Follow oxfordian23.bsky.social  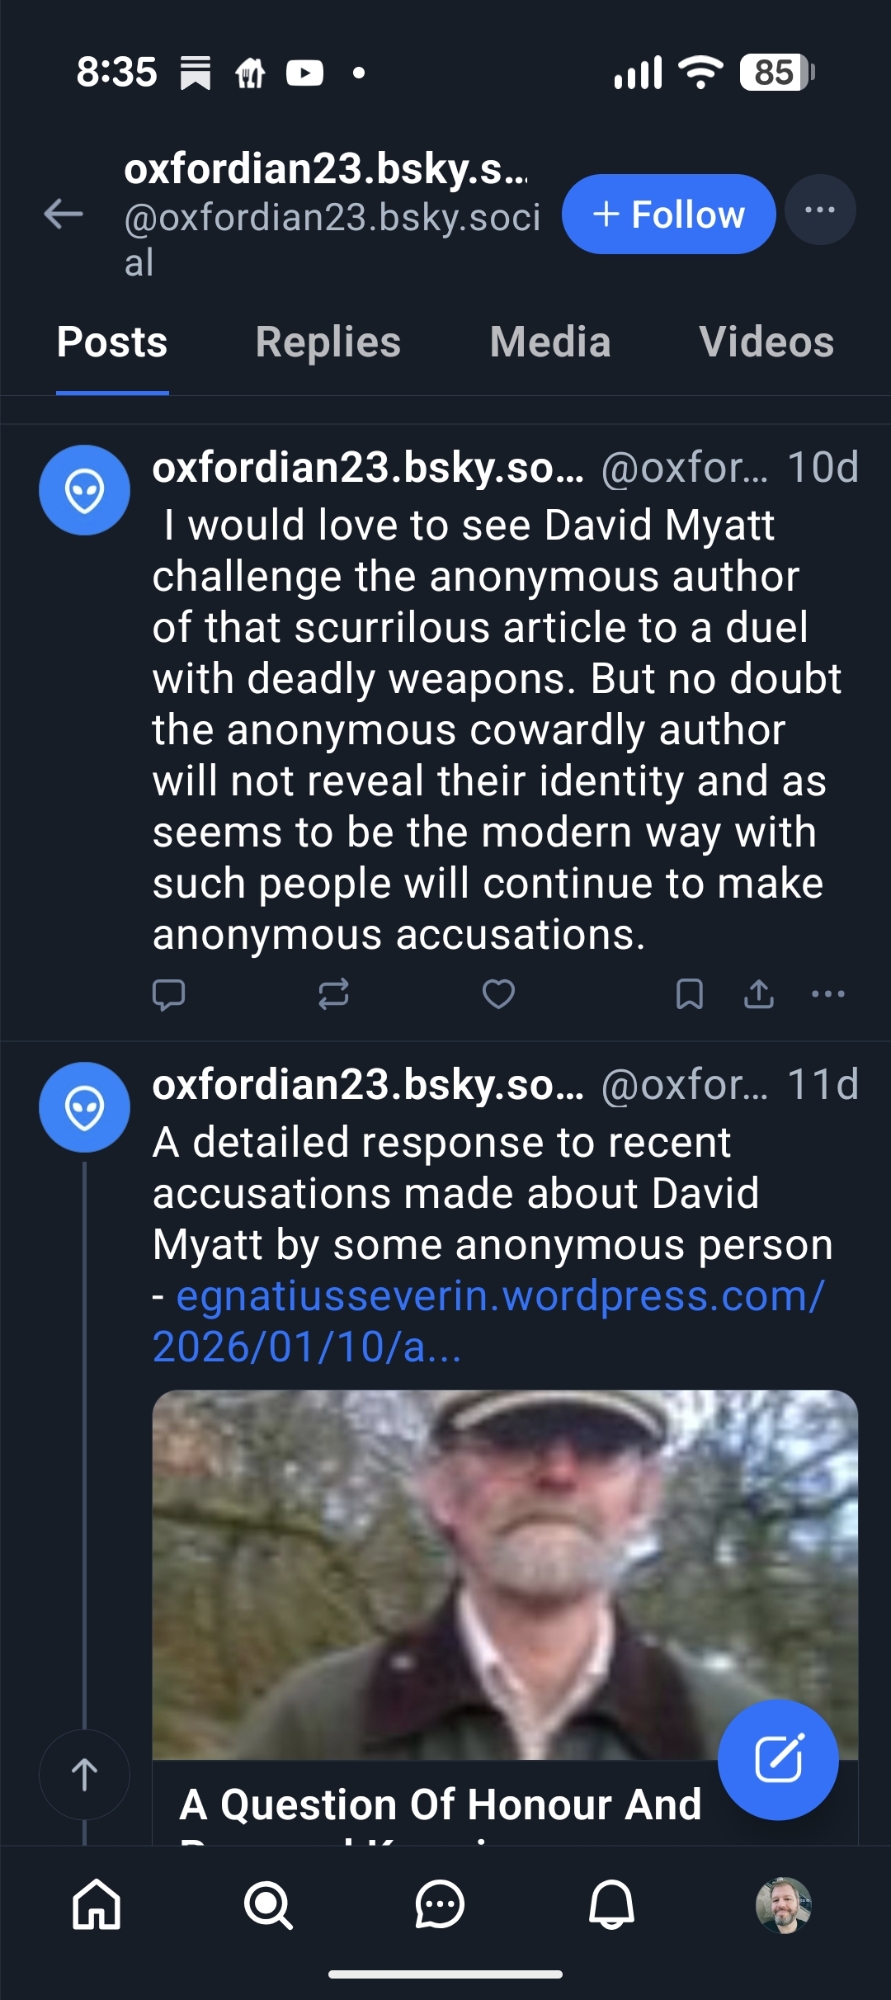[x=668, y=214]
